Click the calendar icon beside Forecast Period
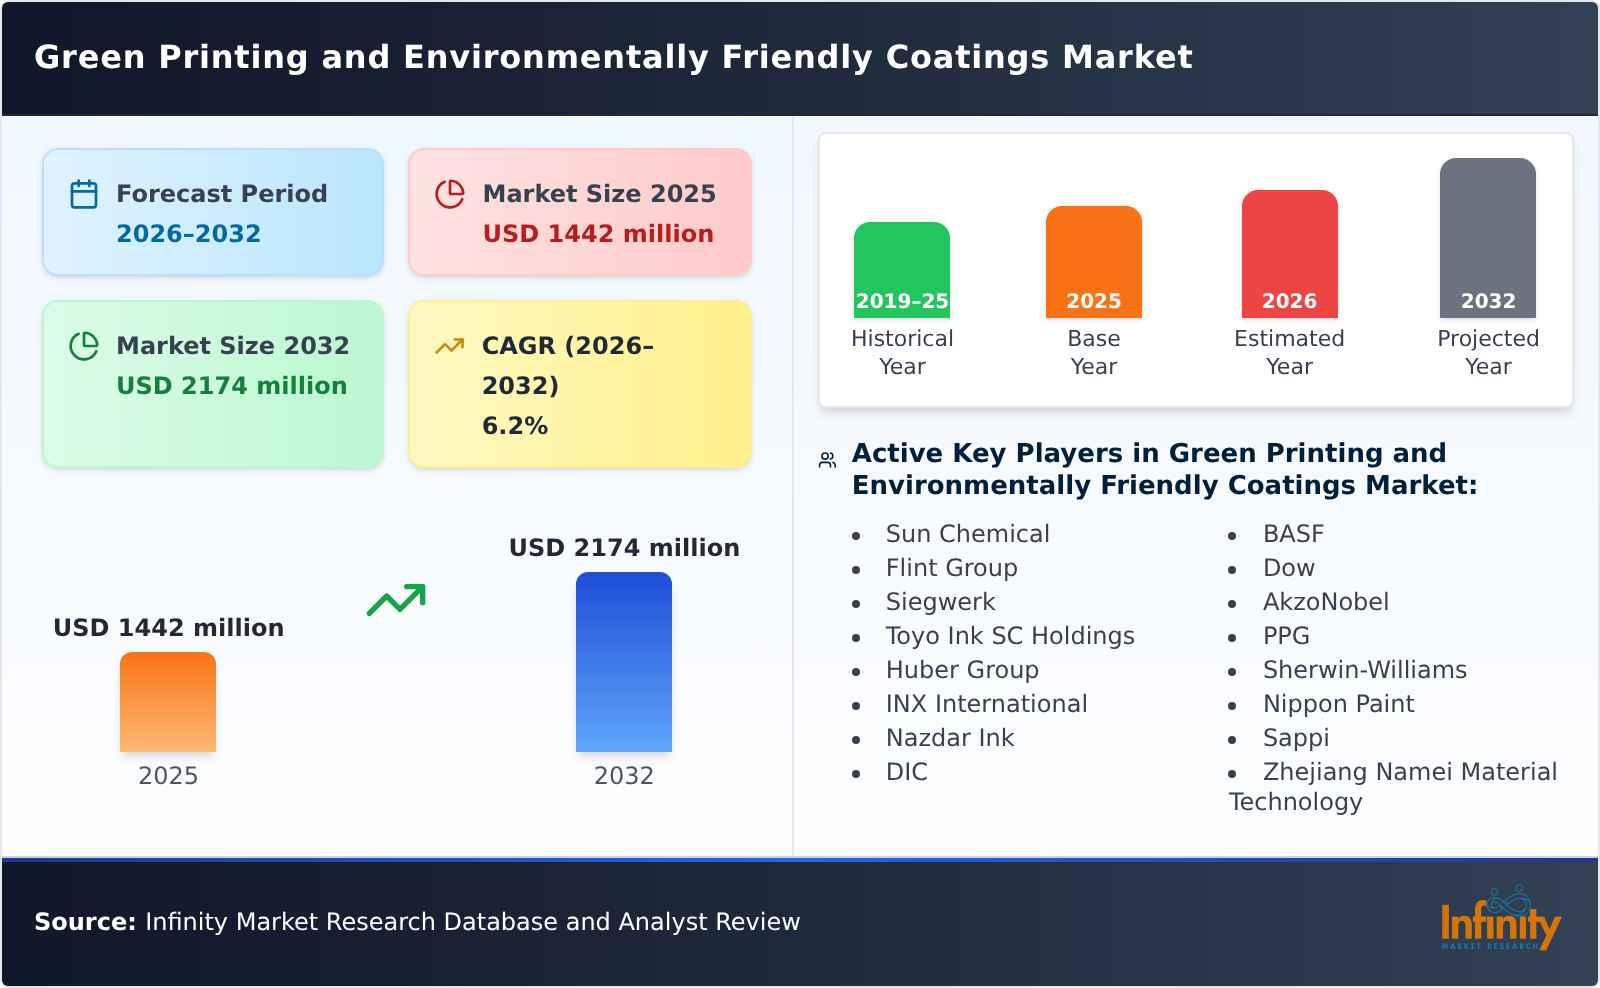Viewport: 1600px width, 988px height. click(83, 193)
